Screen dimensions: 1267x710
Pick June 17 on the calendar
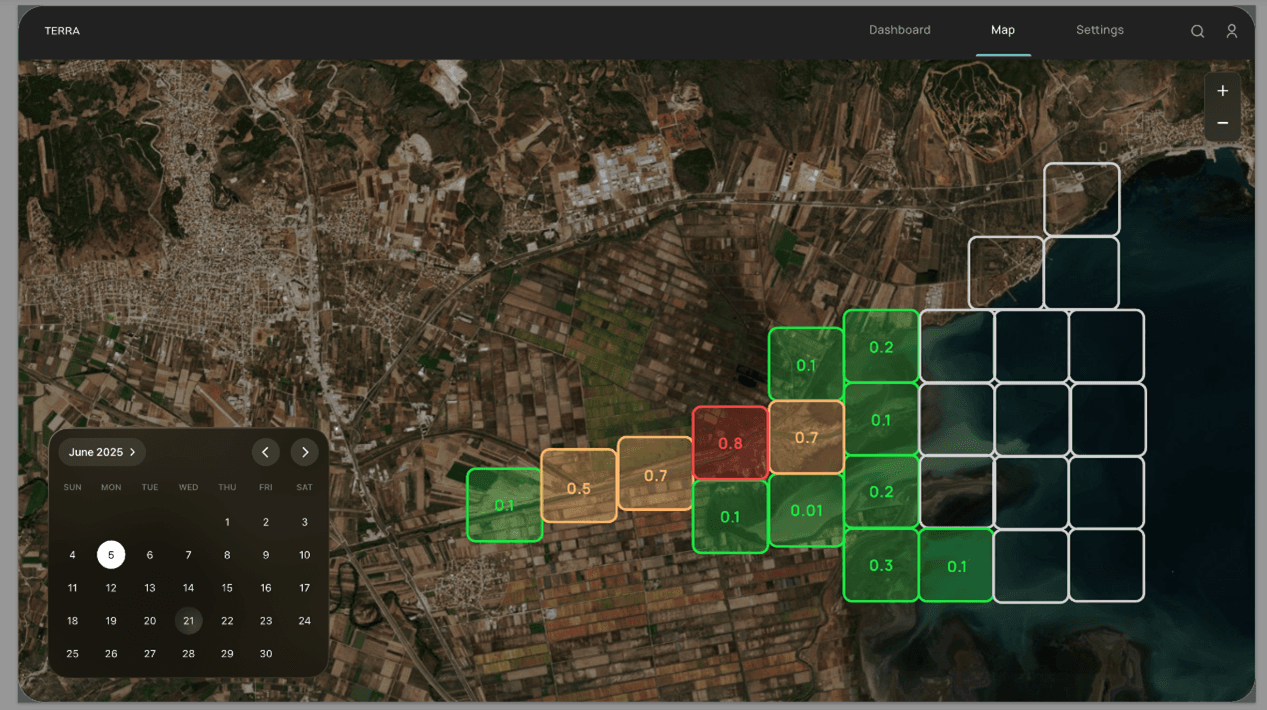[x=305, y=588]
